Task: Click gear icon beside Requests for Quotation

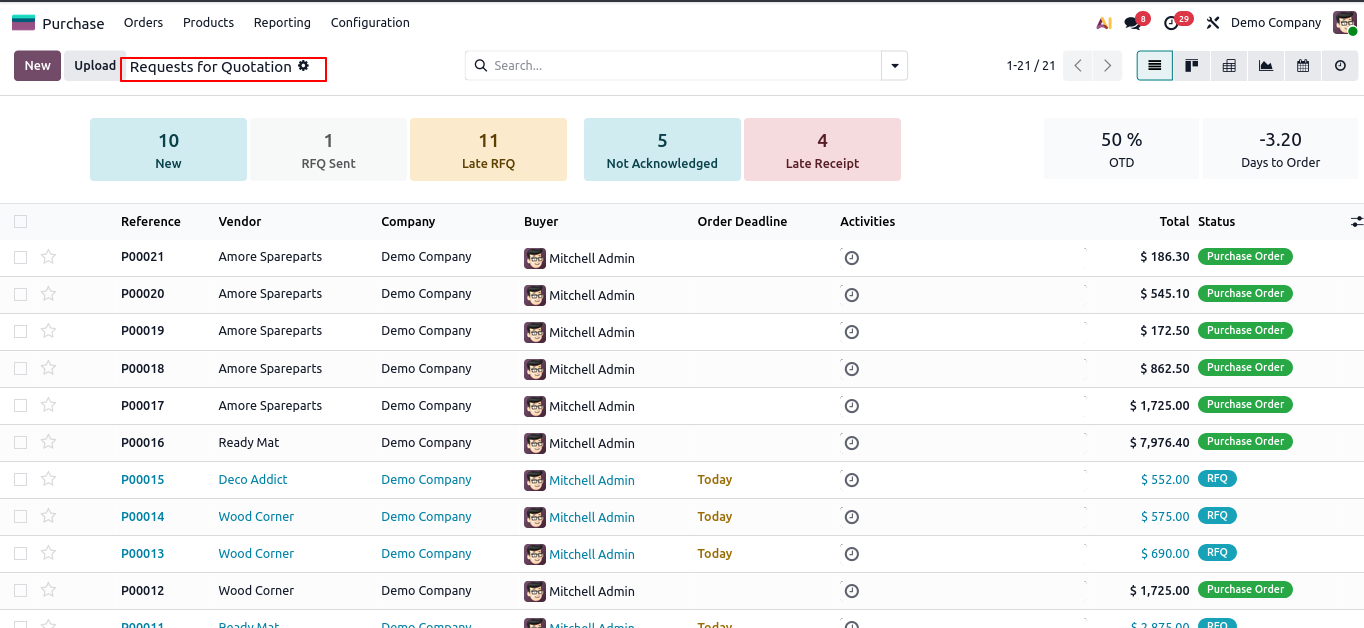Action: coord(304,66)
